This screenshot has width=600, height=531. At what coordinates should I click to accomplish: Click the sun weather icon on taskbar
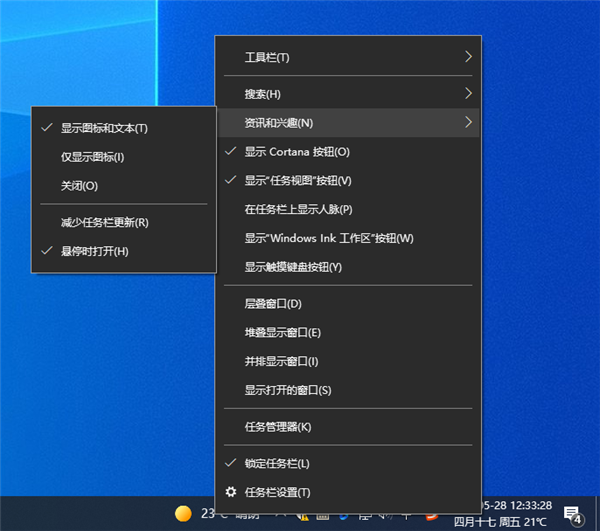pos(183,514)
